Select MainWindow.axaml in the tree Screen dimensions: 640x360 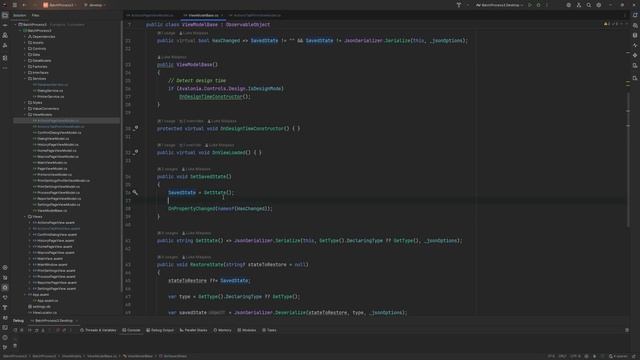click(x=50, y=264)
